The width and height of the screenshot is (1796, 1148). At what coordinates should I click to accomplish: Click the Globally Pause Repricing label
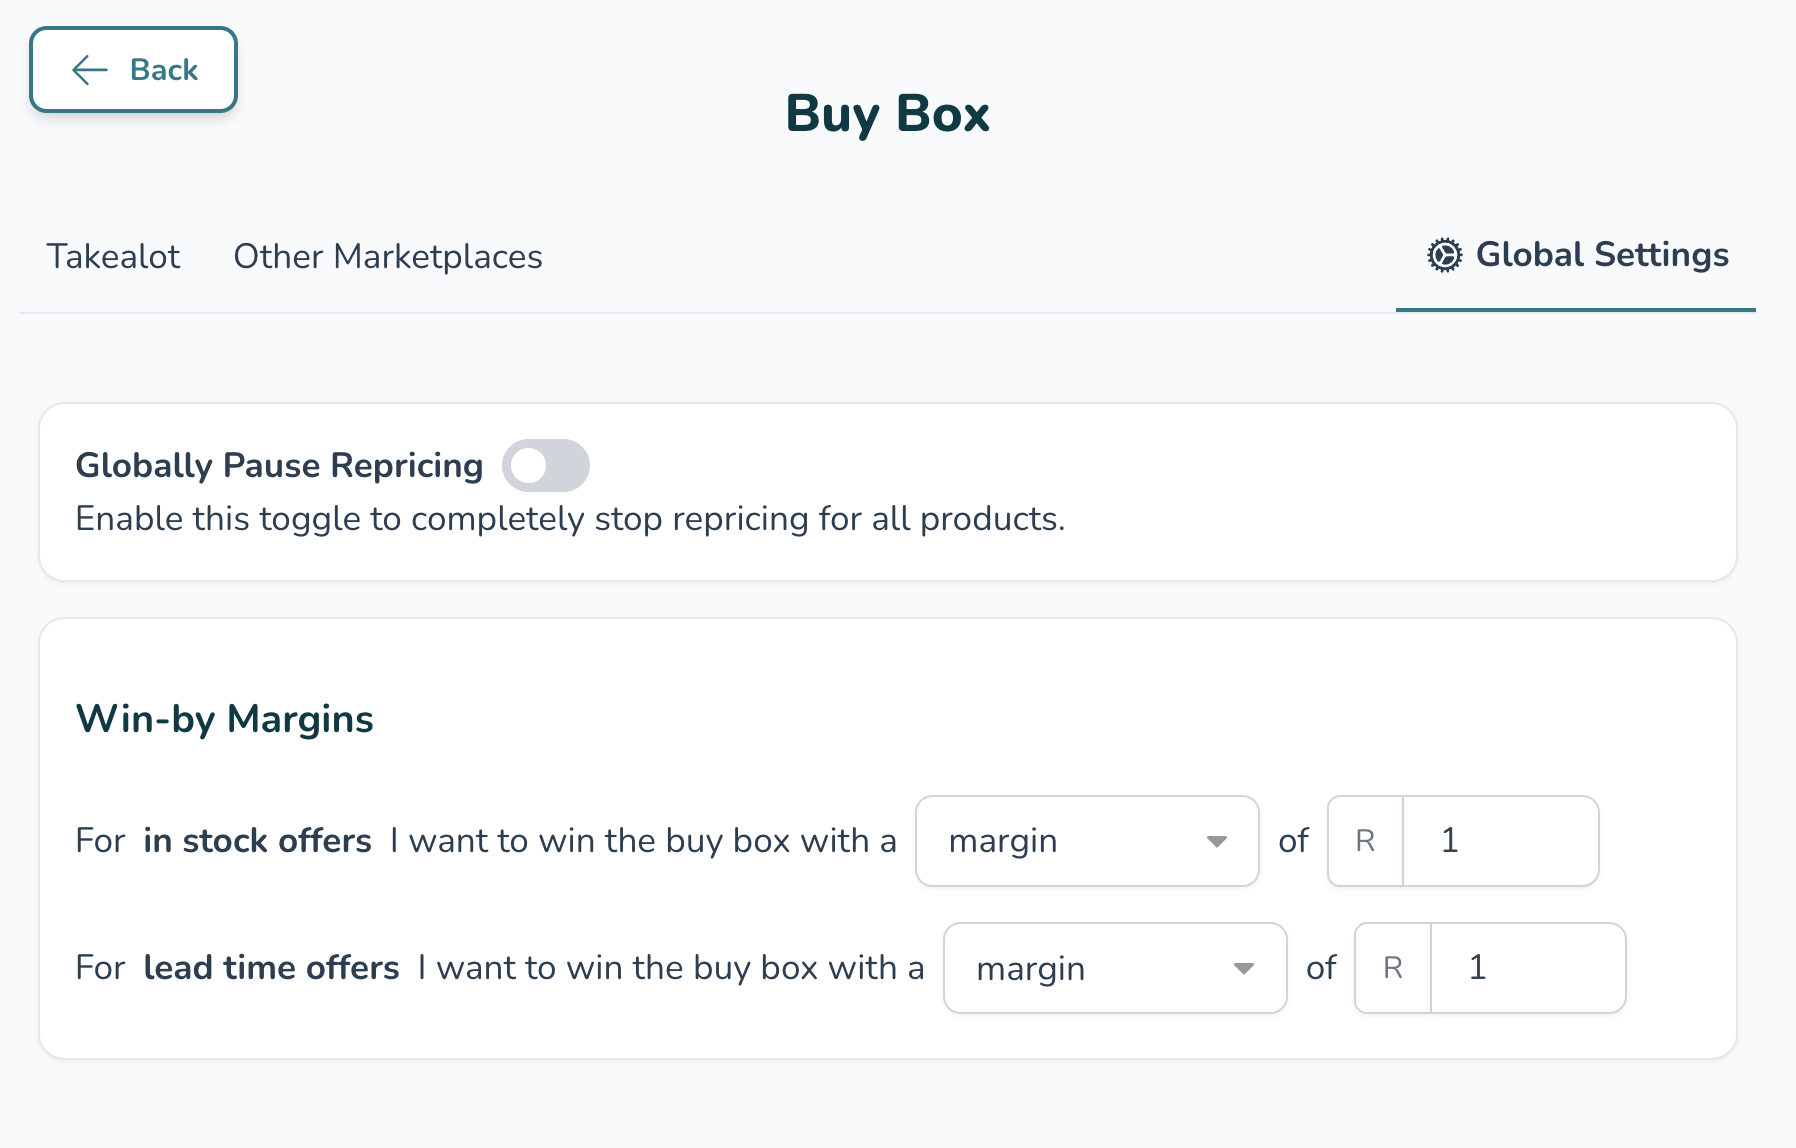(x=279, y=466)
